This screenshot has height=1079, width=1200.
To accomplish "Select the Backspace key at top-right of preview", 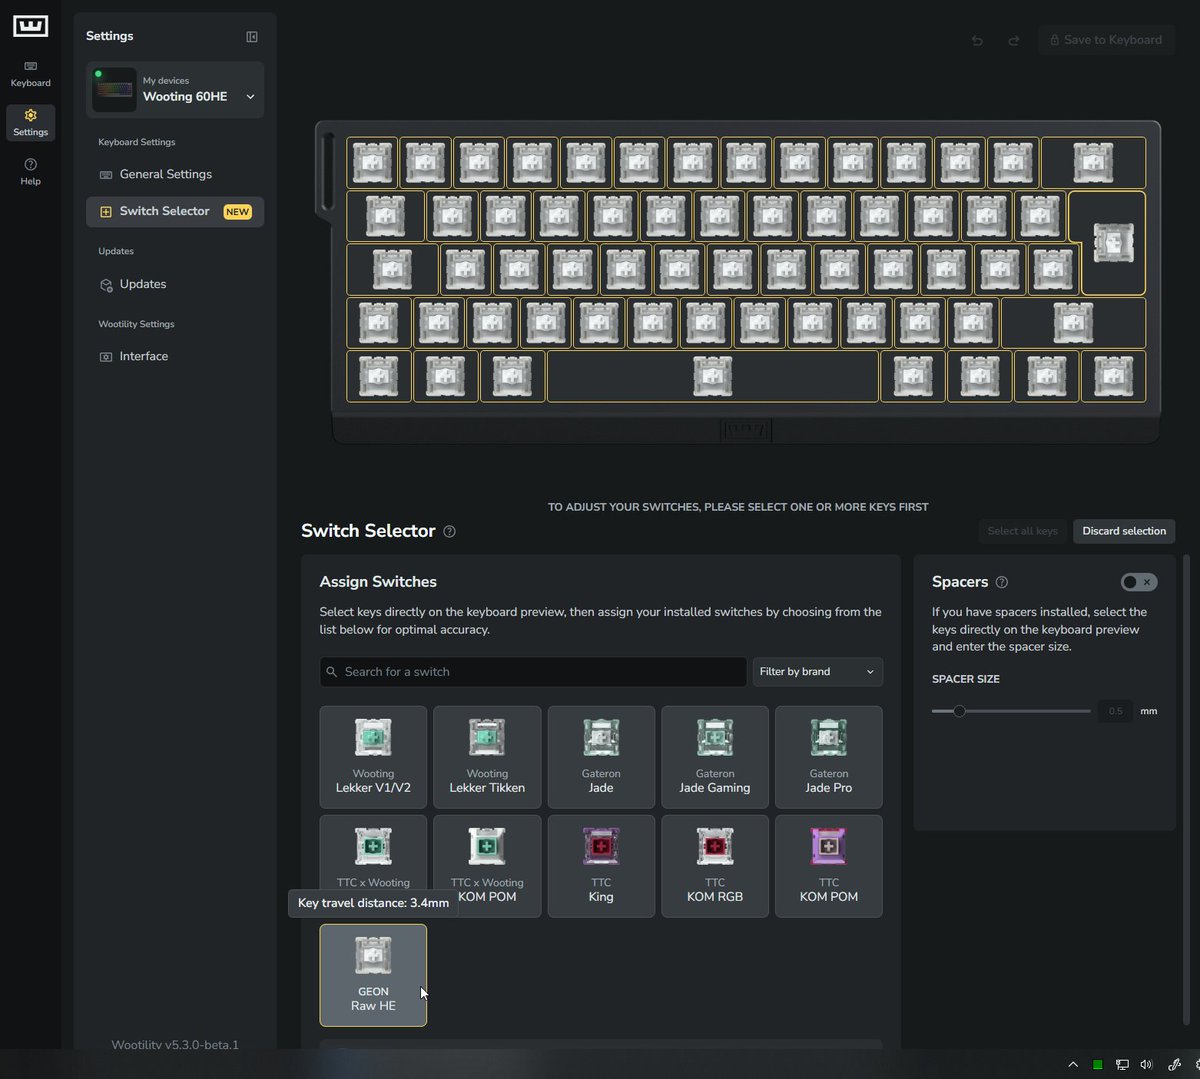I will click(x=1093, y=162).
